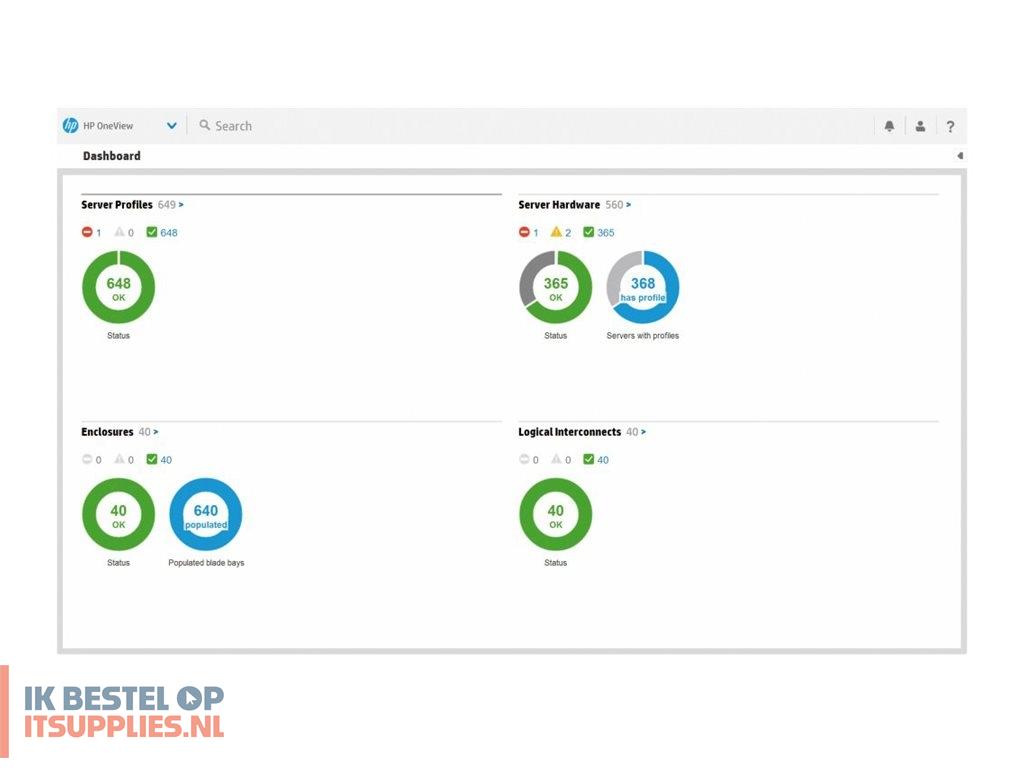Image resolution: width=1024 pixels, height=768 pixels.
Task: Click the 40 OK Enclosures status donut
Action: pyautogui.click(x=118, y=515)
